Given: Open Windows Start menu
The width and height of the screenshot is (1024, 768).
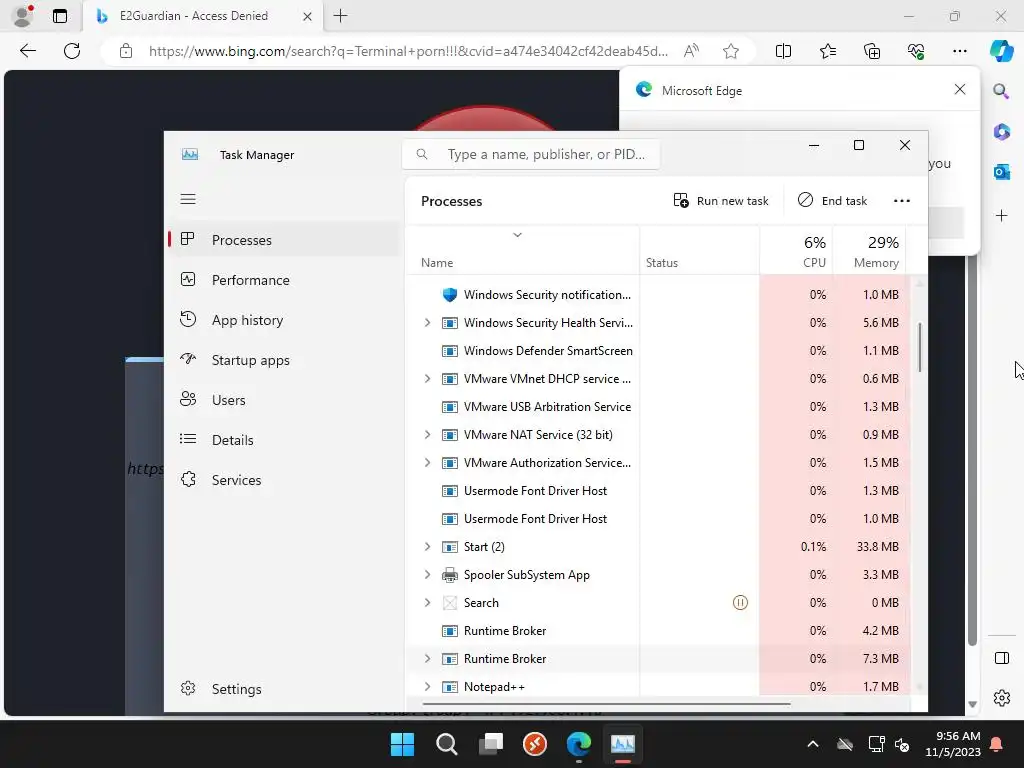Looking at the screenshot, I should [402, 744].
